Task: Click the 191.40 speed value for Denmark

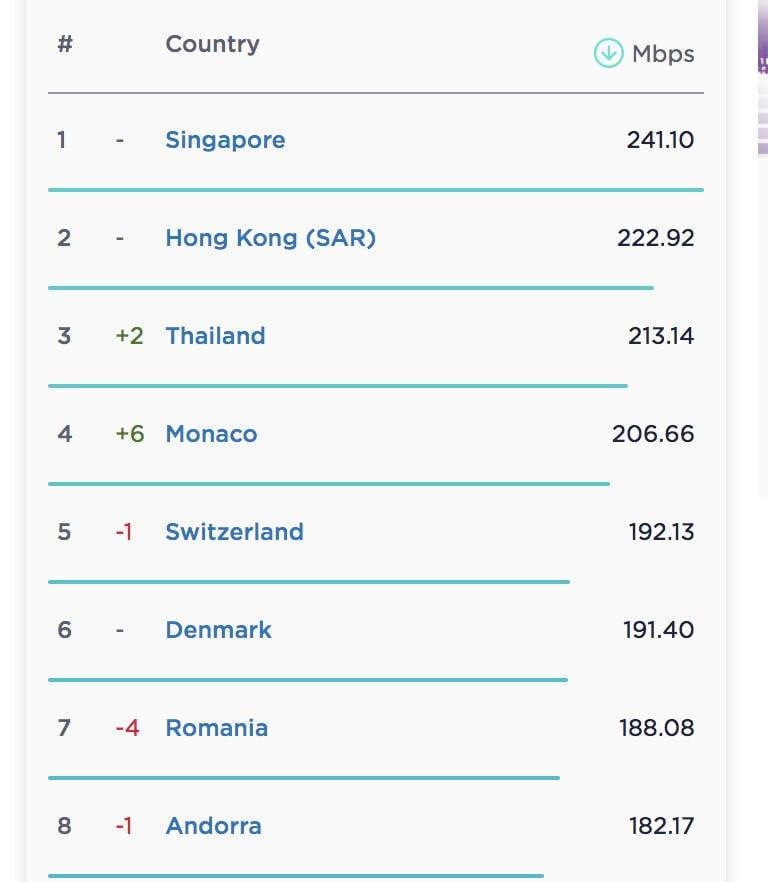Action: pos(658,630)
